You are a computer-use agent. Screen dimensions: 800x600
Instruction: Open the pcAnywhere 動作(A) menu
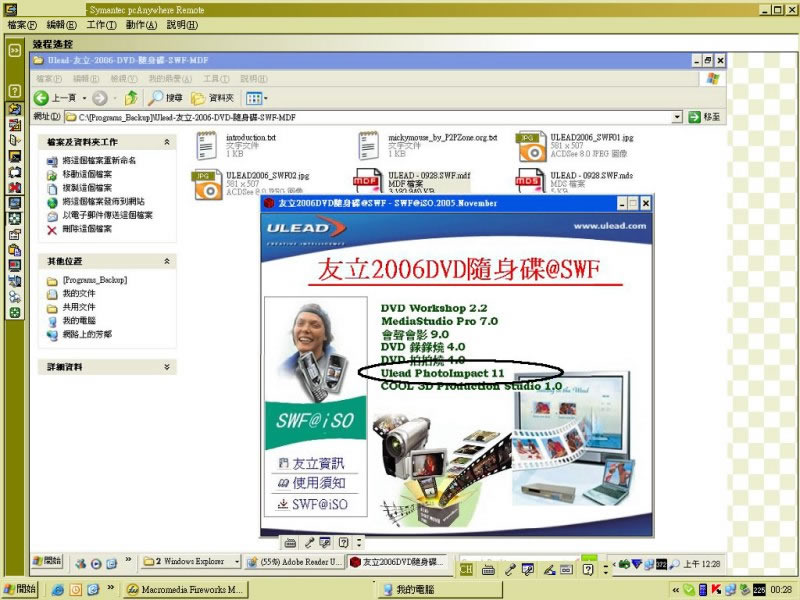click(141, 25)
